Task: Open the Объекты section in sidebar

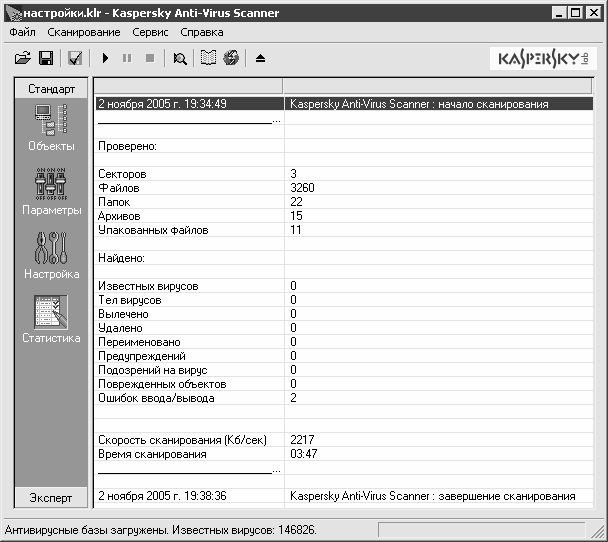Action: 51,128
